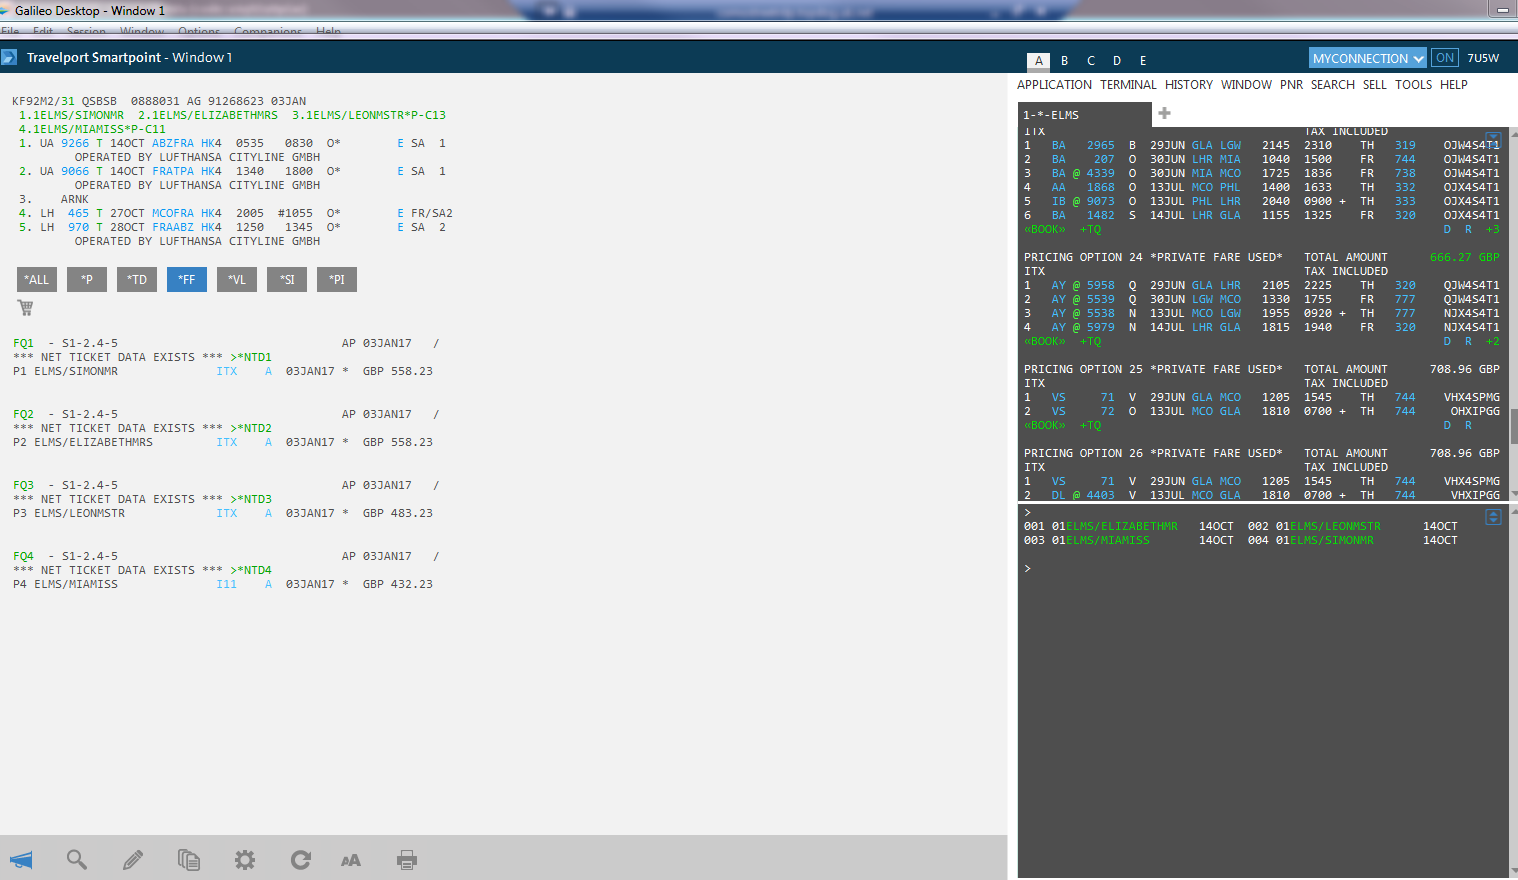Click the ABZFRA city pair link
The image size is (1518, 880).
pos(173,143)
